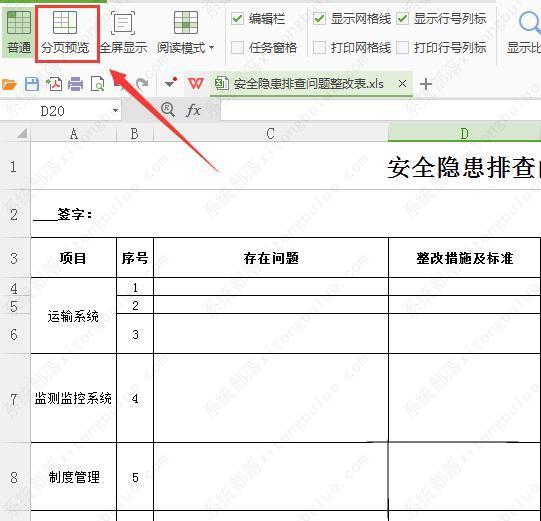Select the 存在问题 header cell
This screenshot has height=521, width=541.
click(271, 257)
